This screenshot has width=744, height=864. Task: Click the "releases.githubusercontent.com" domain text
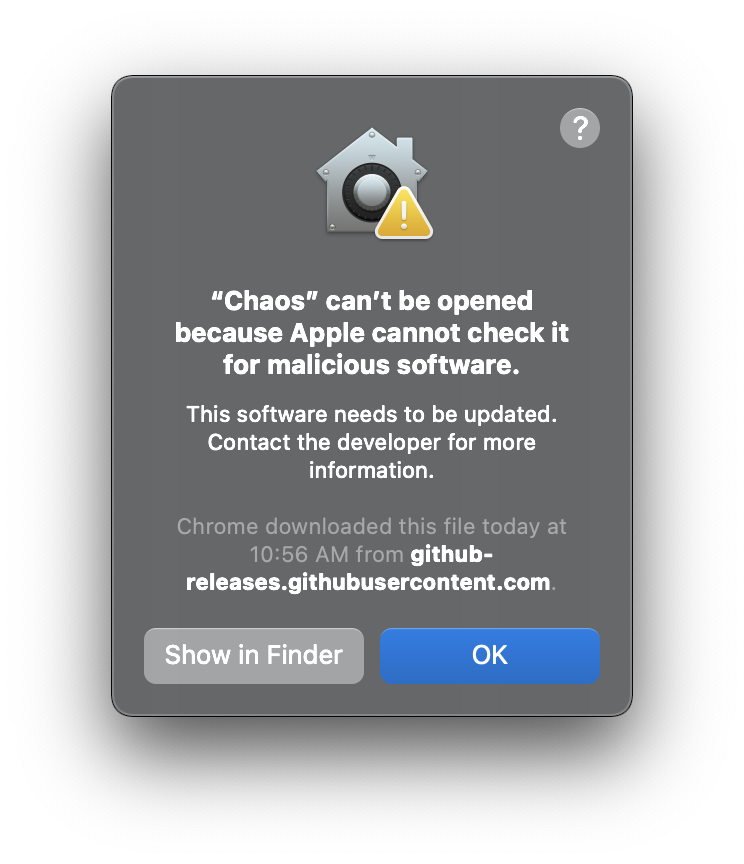pos(368,583)
